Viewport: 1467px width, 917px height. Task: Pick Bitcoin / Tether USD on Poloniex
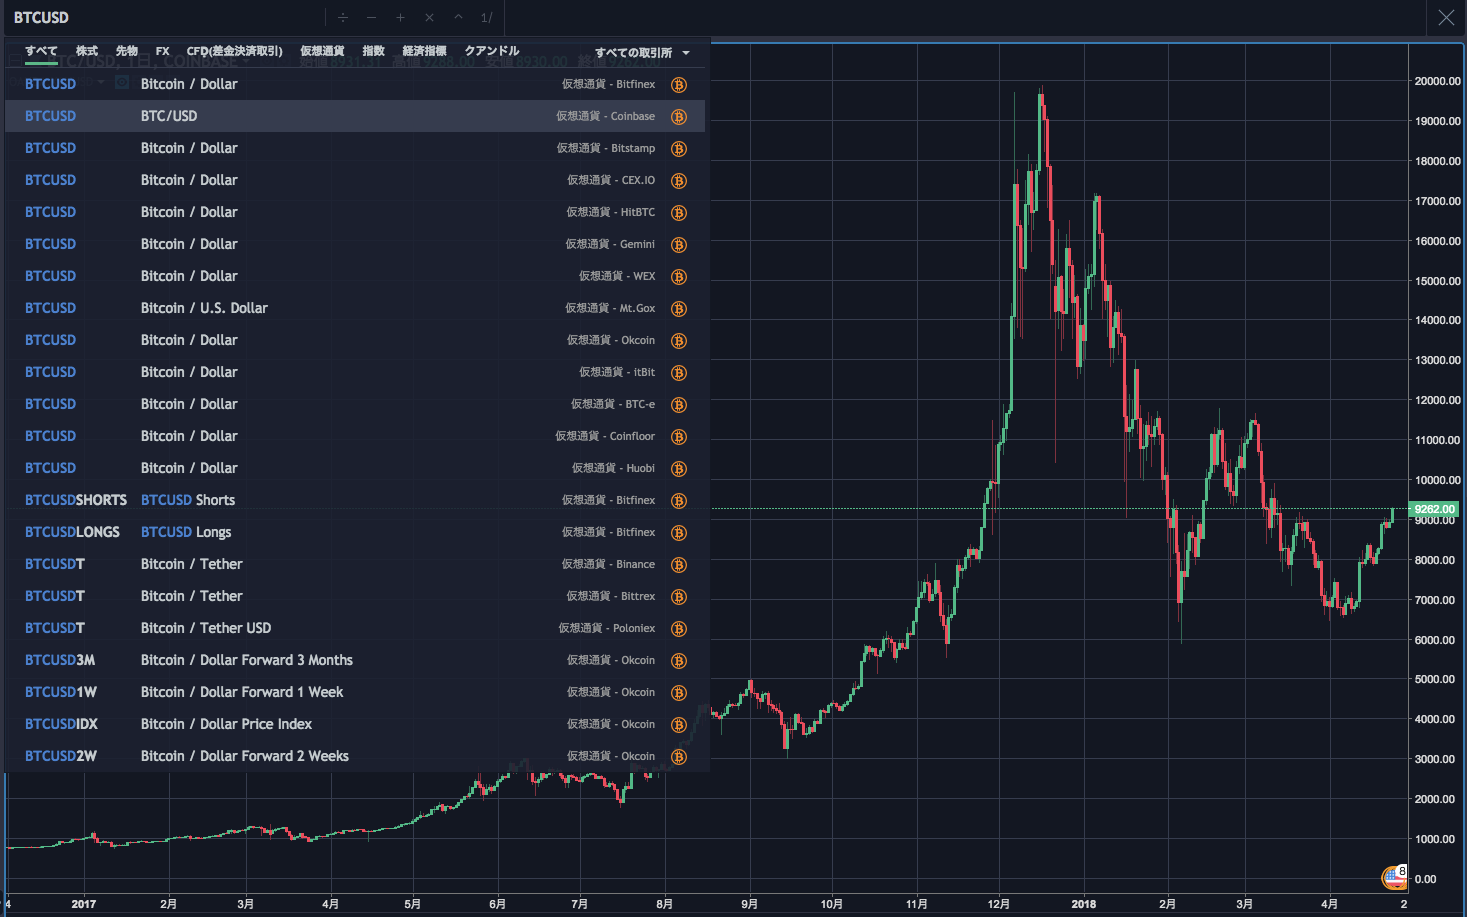tap(355, 628)
